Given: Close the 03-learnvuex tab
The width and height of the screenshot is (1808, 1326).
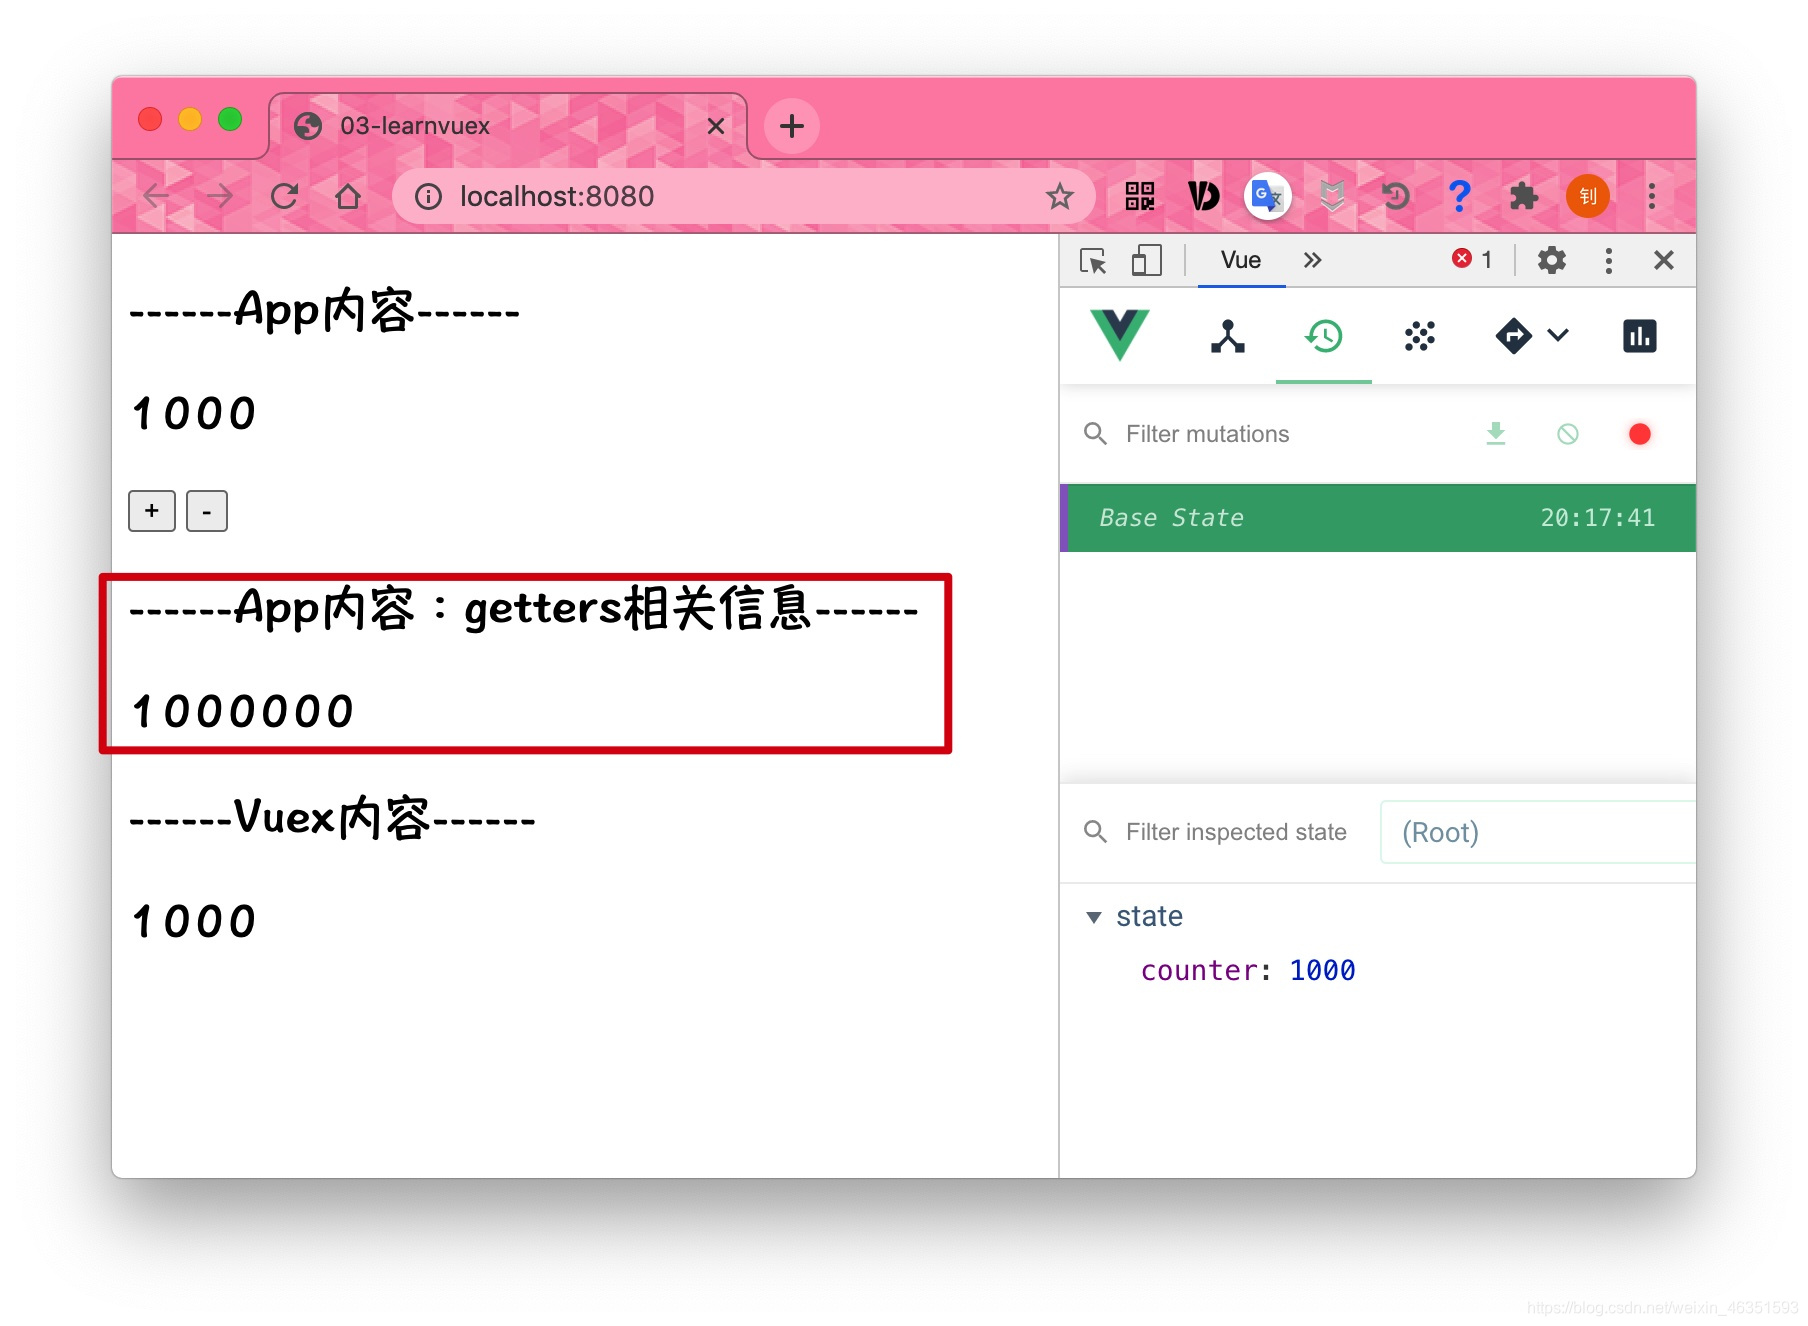Looking at the screenshot, I should [716, 126].
